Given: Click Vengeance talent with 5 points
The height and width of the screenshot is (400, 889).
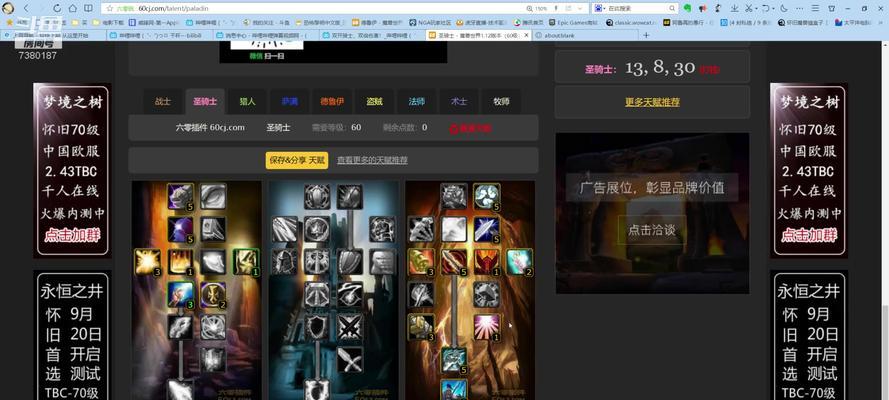Looking at the screenshot, I should click(454, 360).
